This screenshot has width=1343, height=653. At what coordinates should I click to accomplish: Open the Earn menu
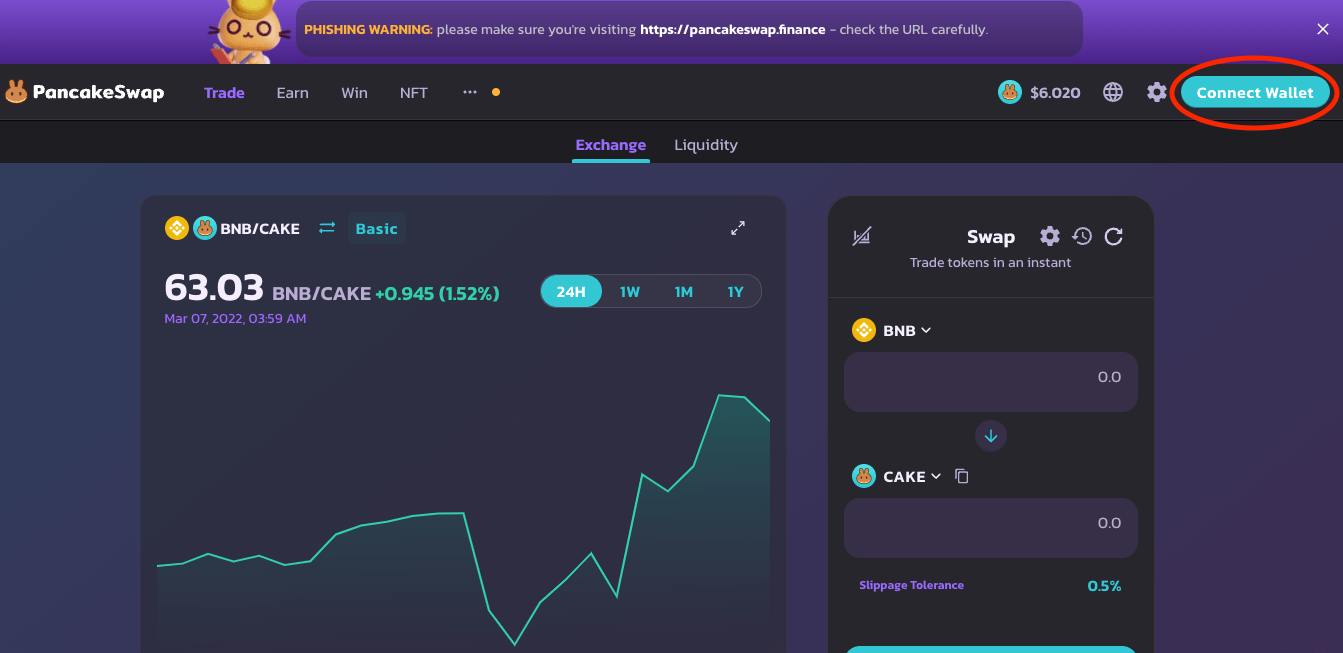coord(292,93)
